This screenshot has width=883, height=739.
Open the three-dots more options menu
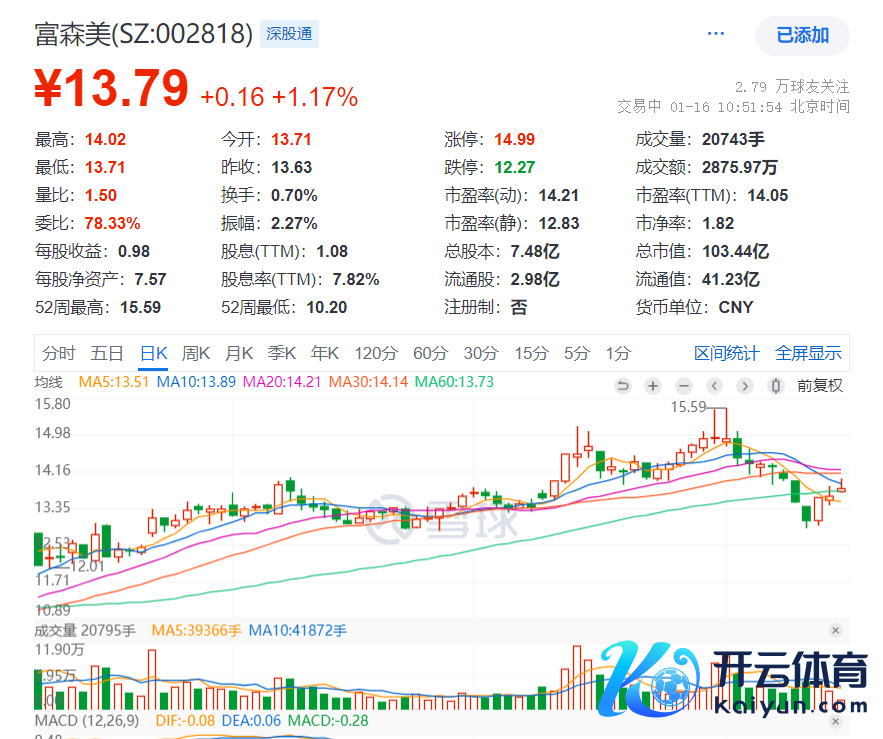pos(715,34)
